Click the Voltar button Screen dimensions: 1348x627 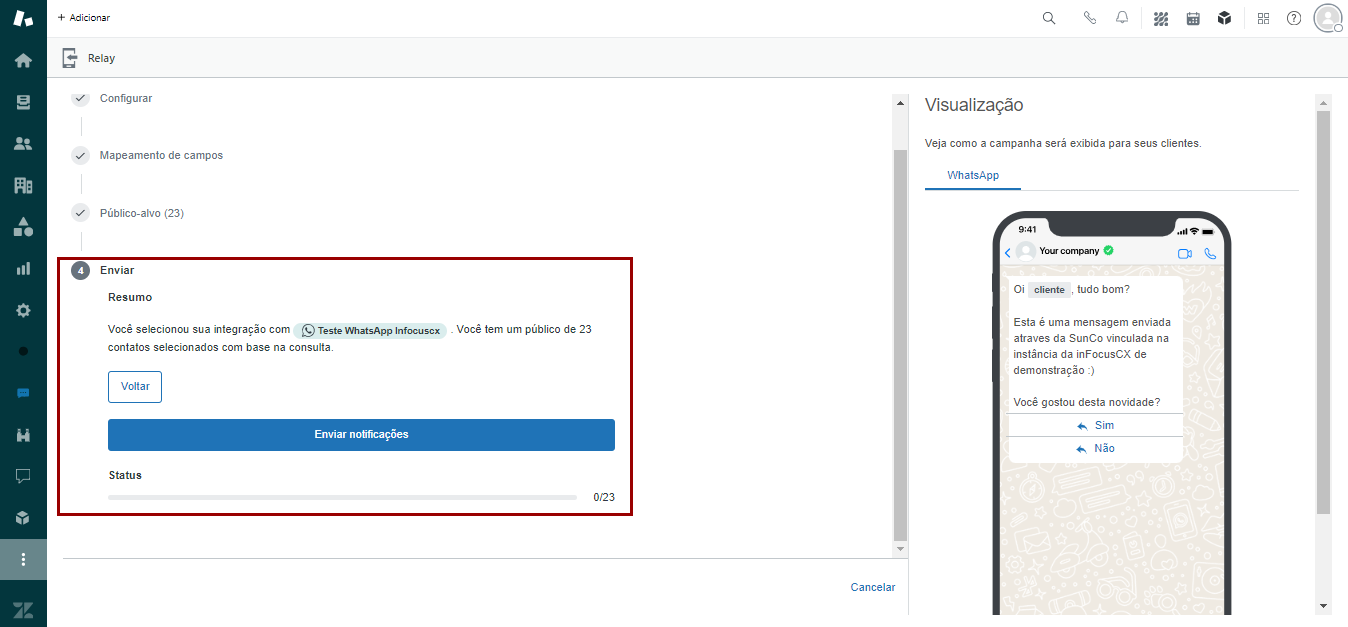[135, 387]
